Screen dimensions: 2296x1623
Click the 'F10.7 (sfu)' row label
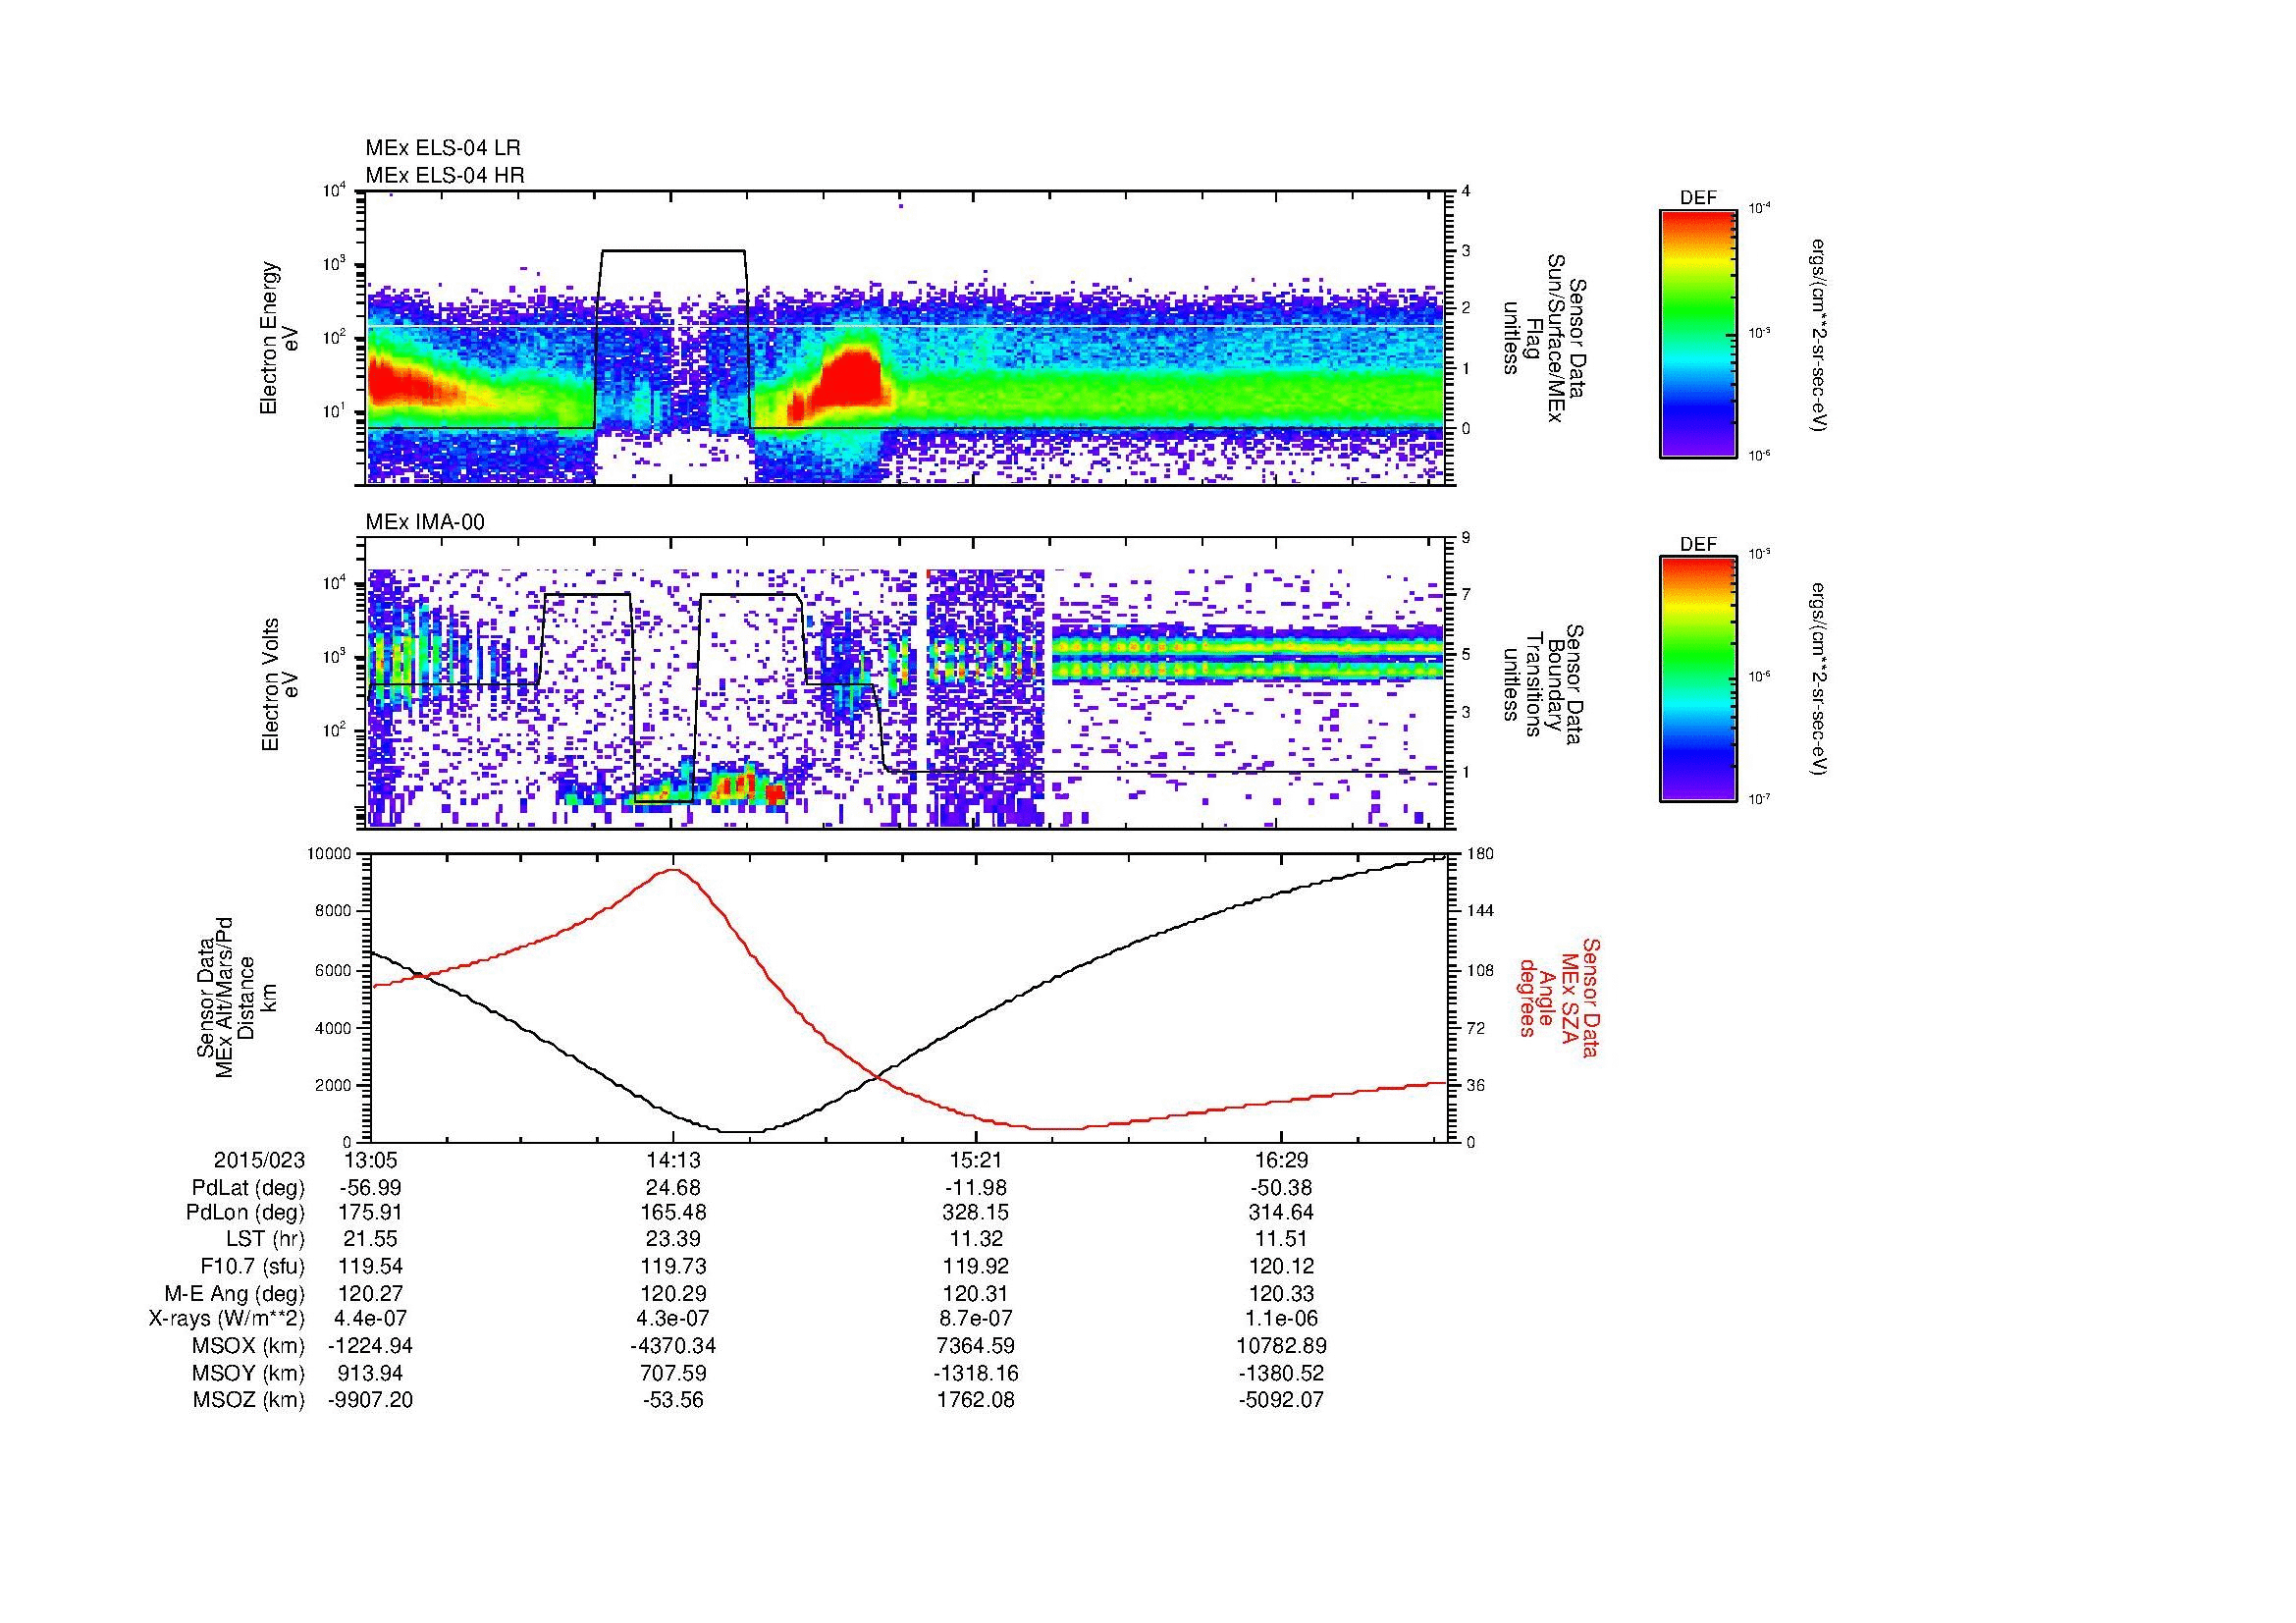[252, 1267]
